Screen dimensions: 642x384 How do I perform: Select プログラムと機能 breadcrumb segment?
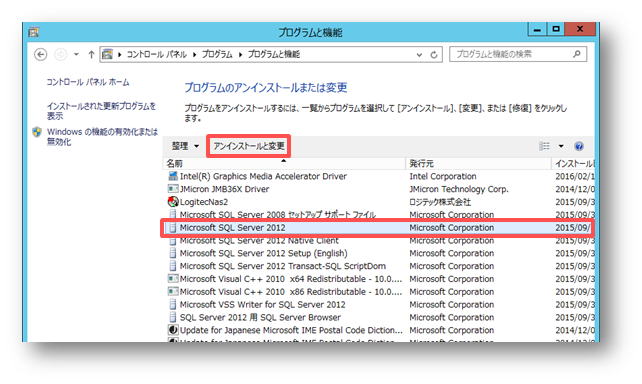(x=274, y=54)
